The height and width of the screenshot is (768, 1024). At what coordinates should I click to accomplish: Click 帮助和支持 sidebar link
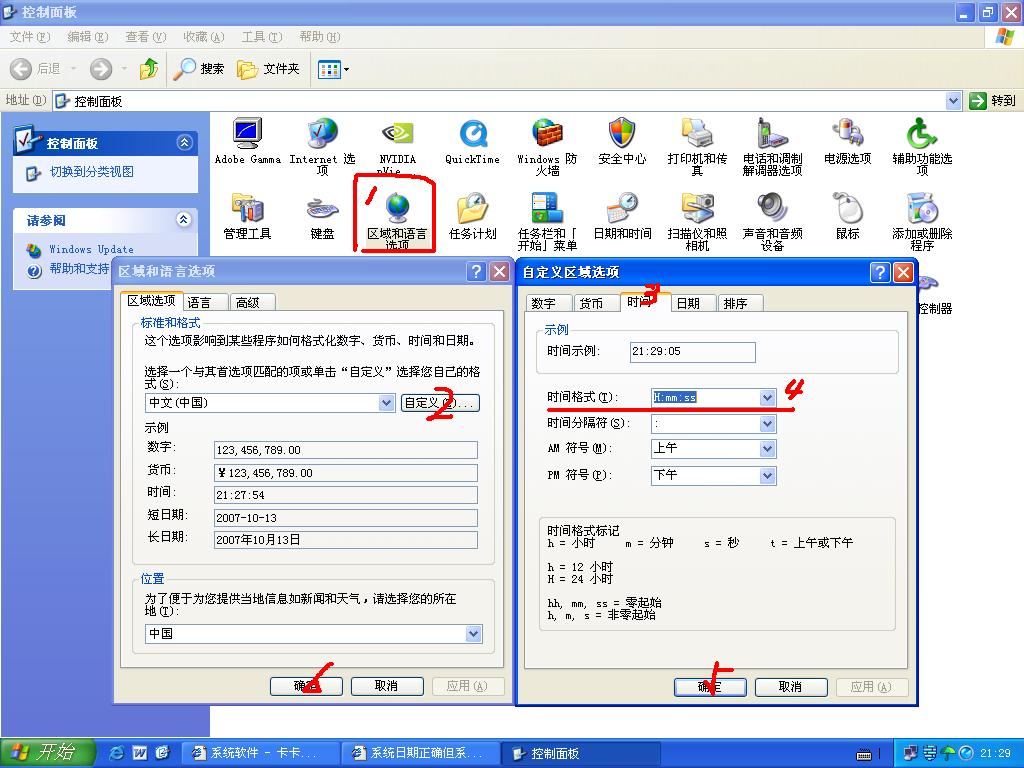point(79,268)
